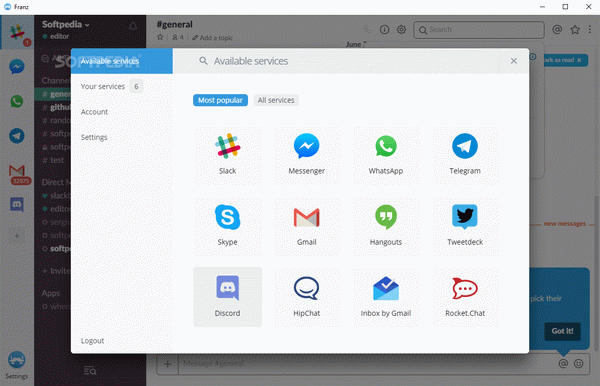Screen dimensions: 600x386
Task: Add the Inbox by Gmail service
Action: click(386, 297)
